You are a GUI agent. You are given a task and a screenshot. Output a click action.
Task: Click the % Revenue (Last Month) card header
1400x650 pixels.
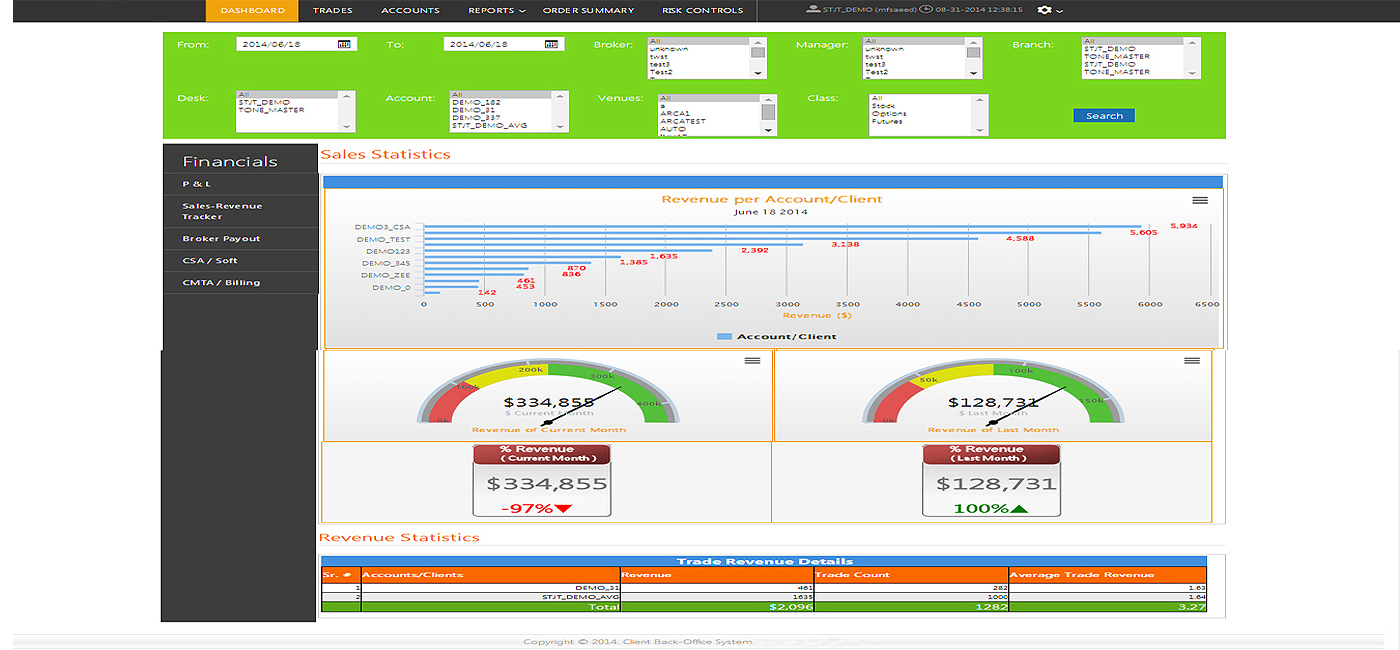pyautogui.click(x=991, y=454)
